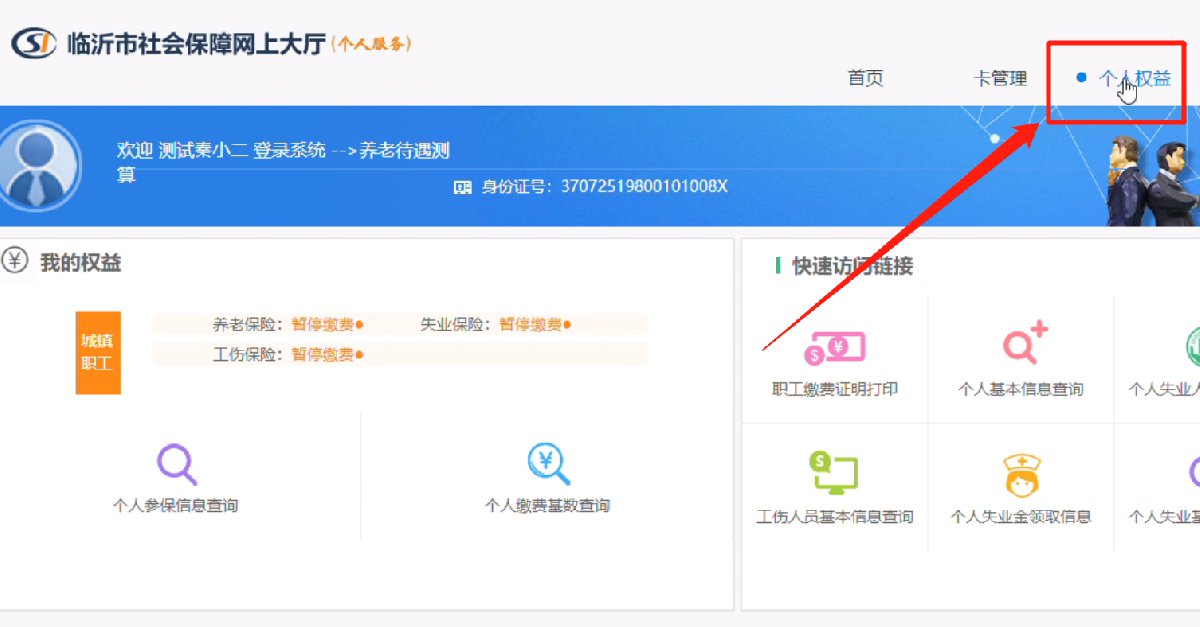
Task: Click 个人参保信息查询 magnifier icon
Action: pos(176,464)
